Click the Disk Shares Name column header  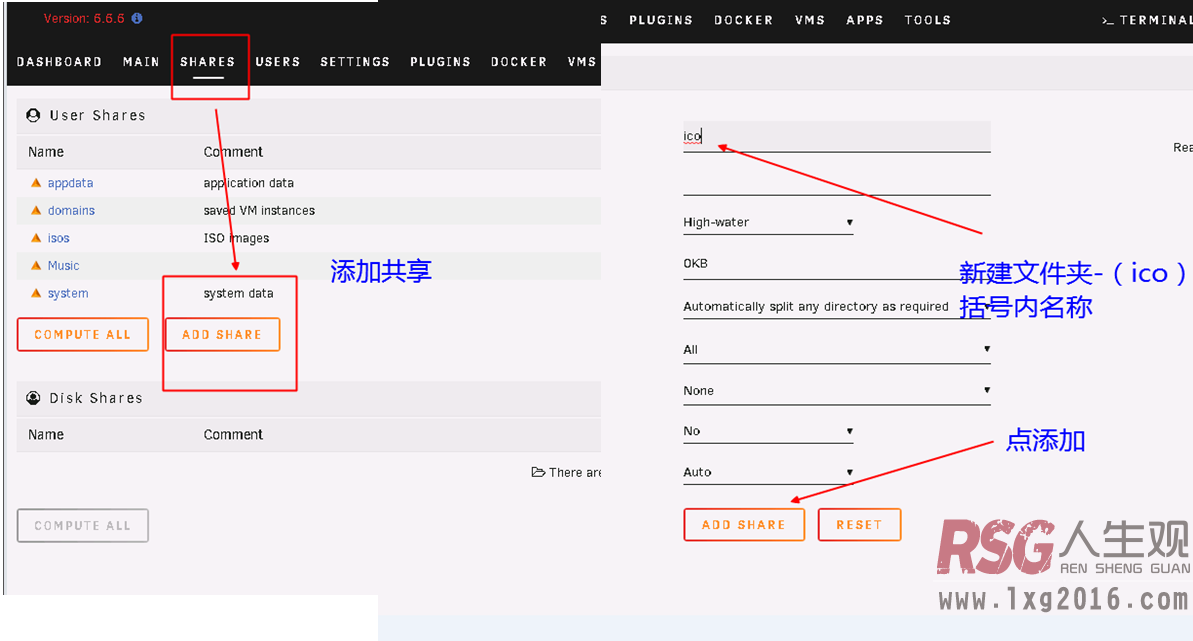coord(46,434)
